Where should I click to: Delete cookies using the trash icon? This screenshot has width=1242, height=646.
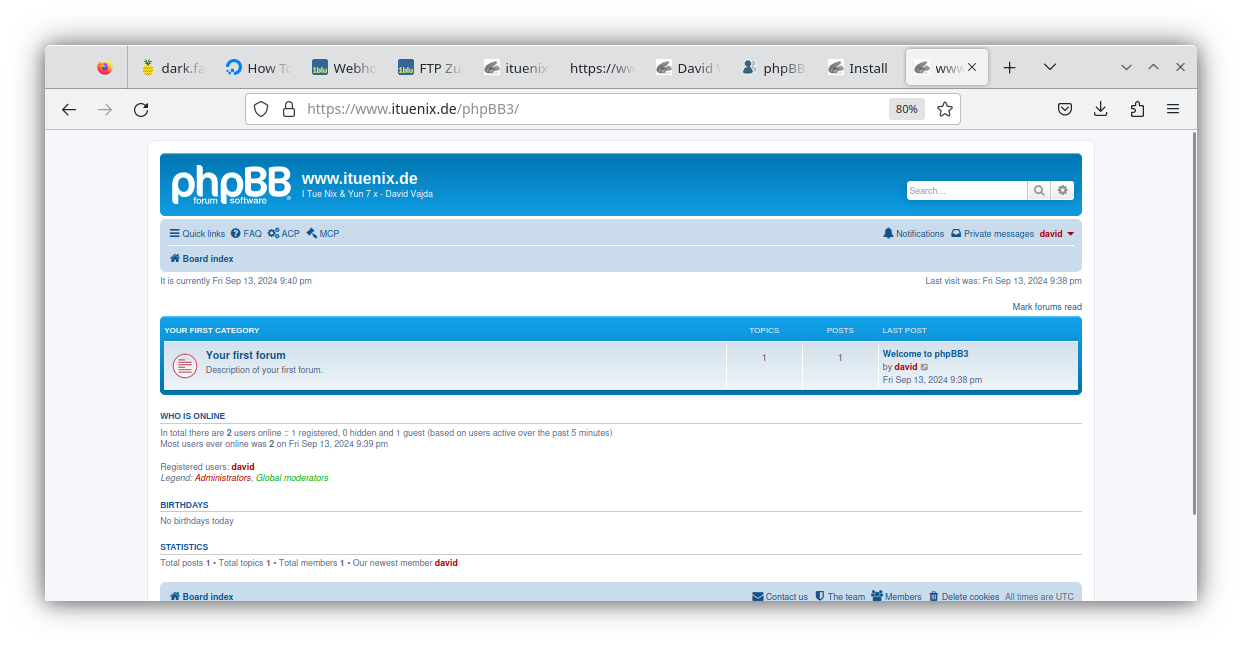pyautogui.click(x=932, y=596)
